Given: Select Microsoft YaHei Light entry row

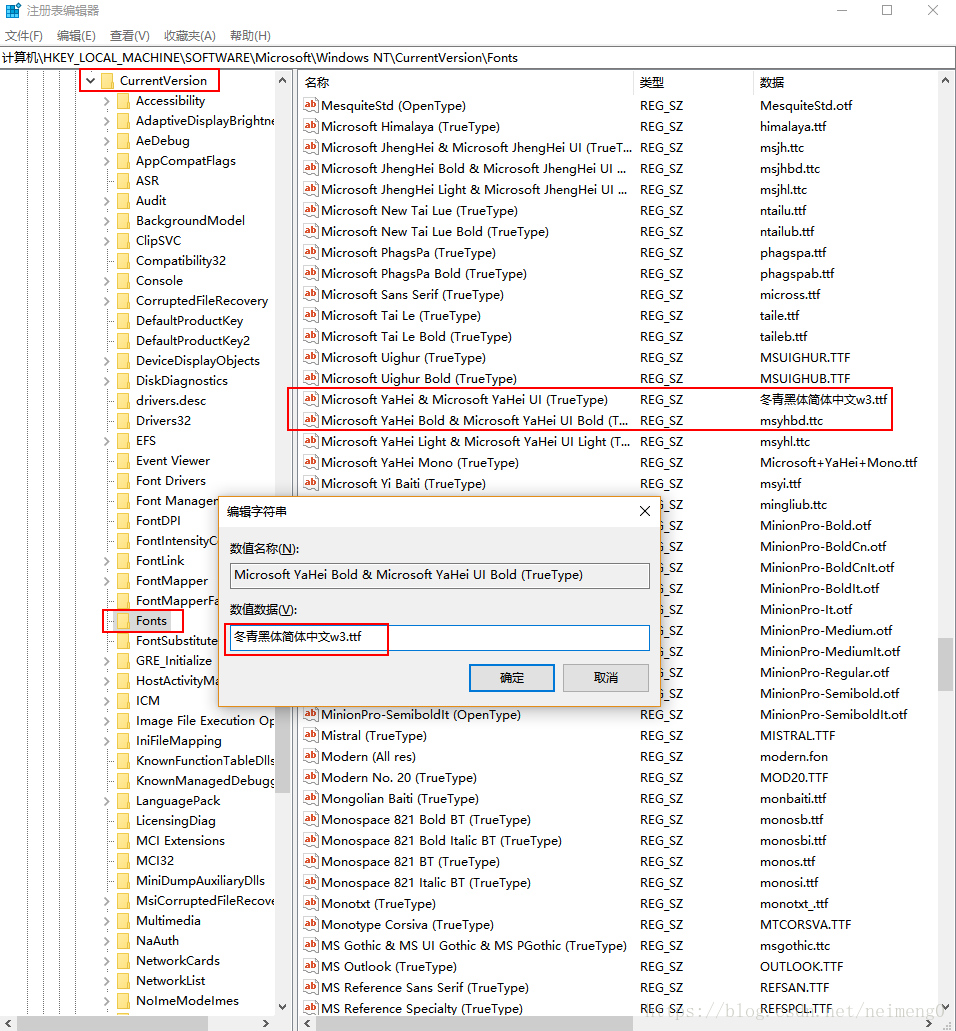Looking at the screenshot, I should [475, 441].
